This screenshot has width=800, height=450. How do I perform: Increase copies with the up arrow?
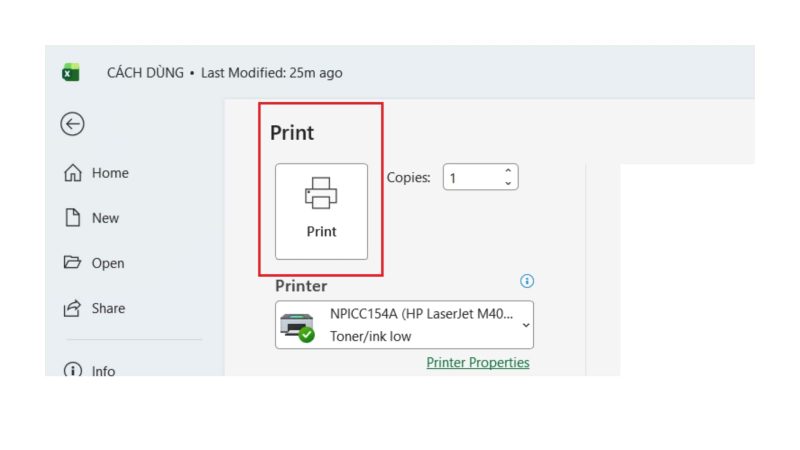[508, 171]
